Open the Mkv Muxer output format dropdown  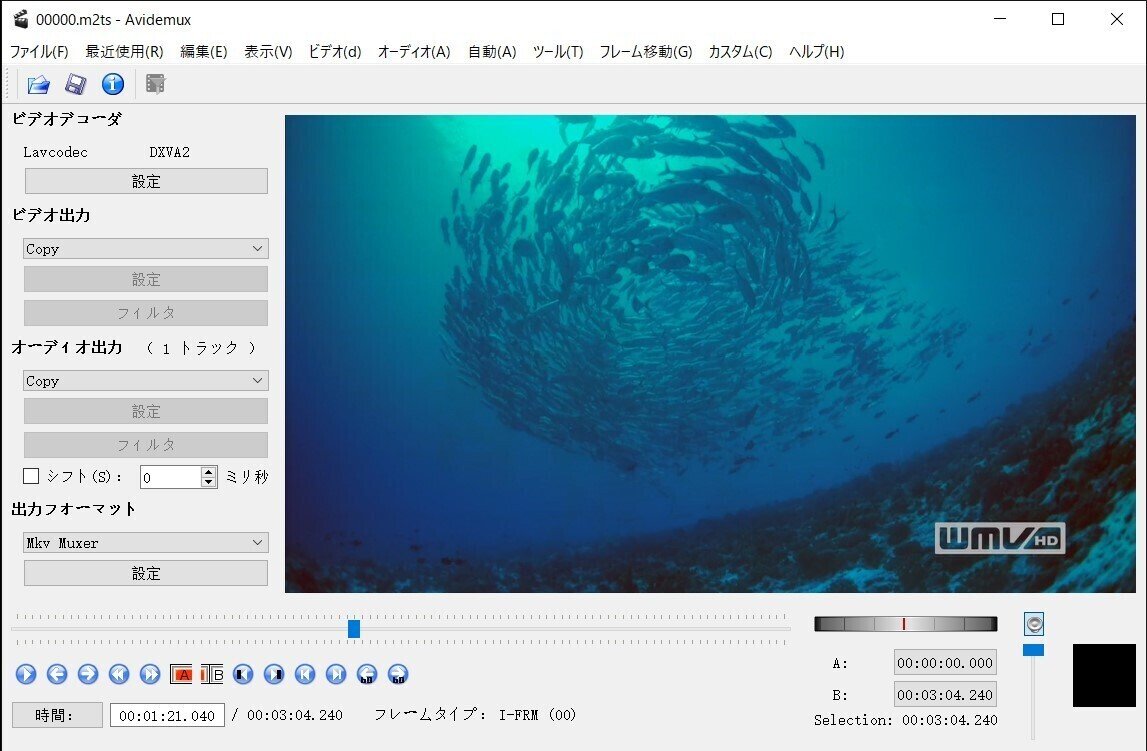(x=144, y=542)
